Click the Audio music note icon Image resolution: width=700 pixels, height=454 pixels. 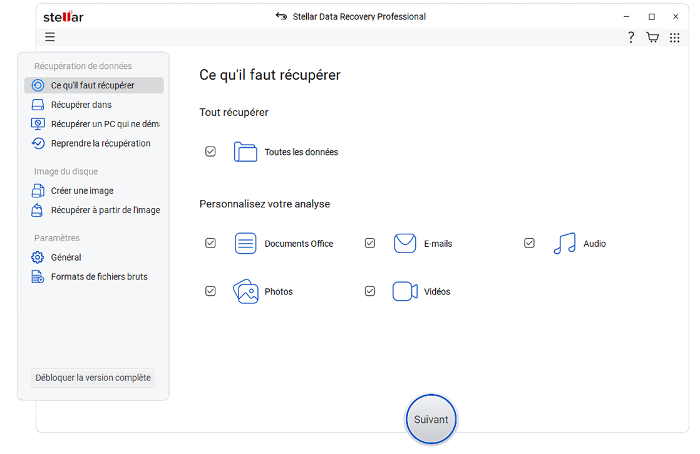(x=564, y=243)
